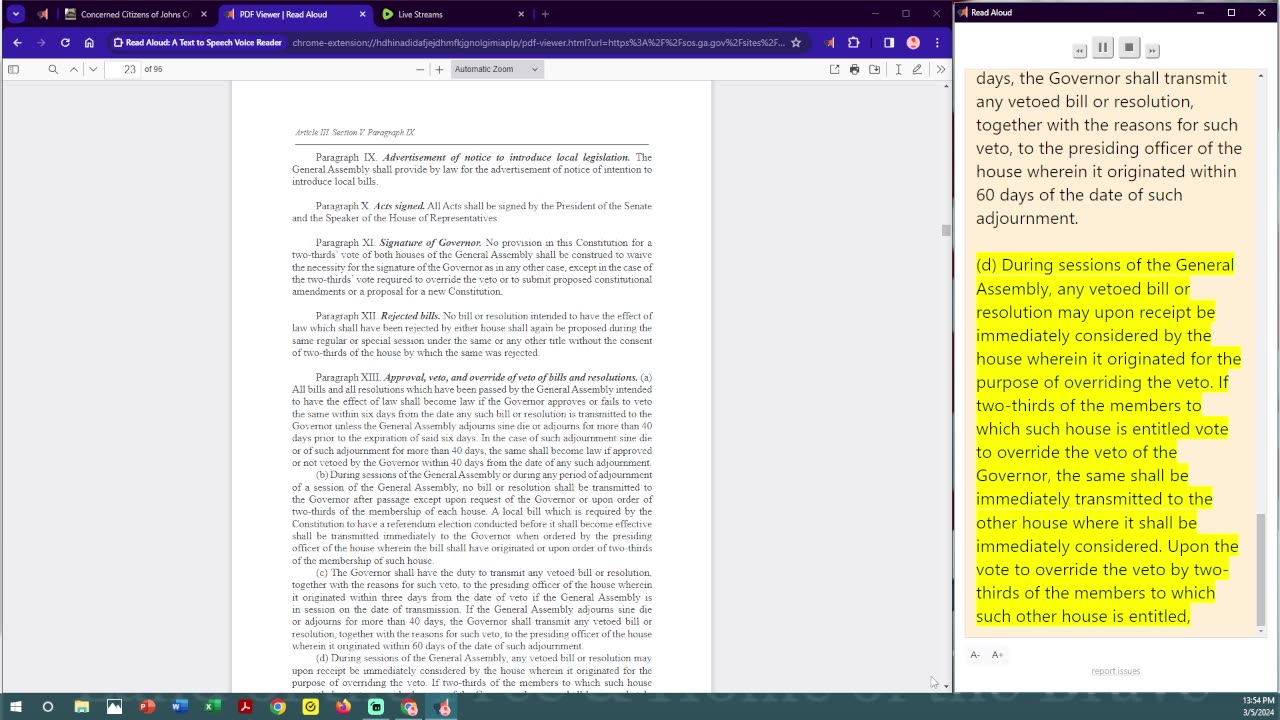
Task: Open Firefox from the taskbar
Action: tap(343, 707)
